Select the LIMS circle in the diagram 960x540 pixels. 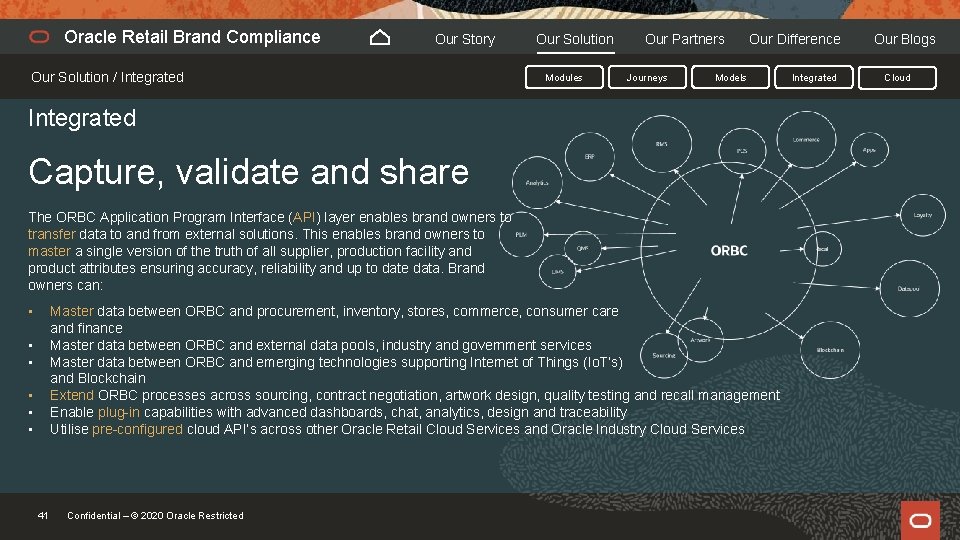557,271
